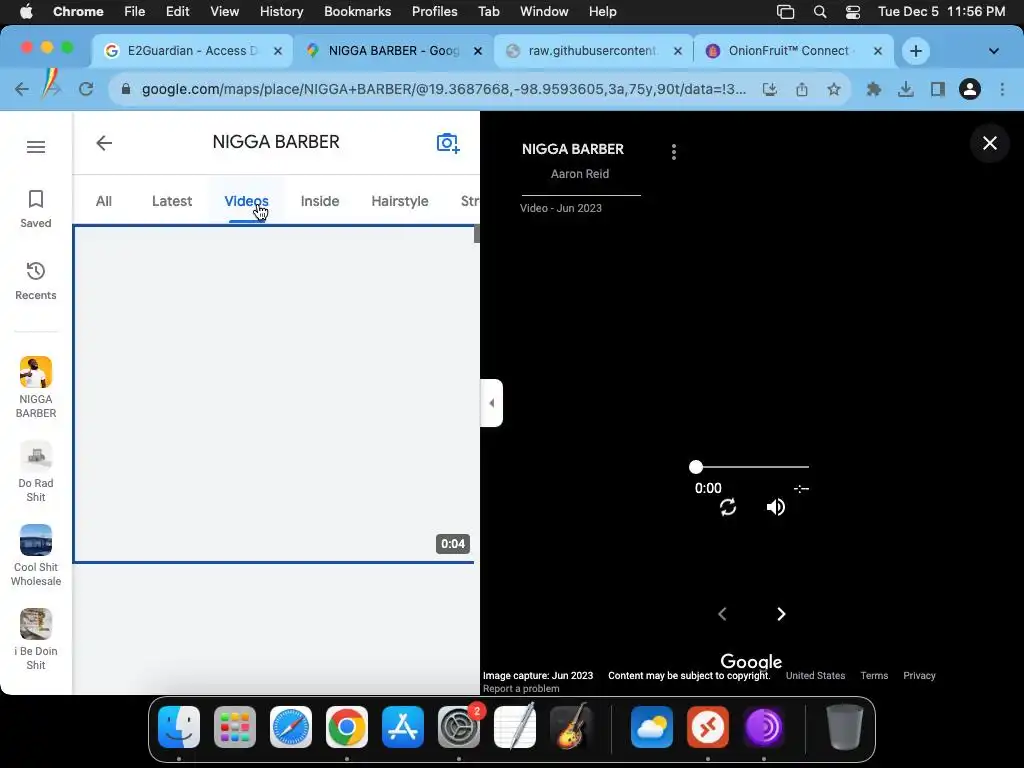Screen dimensions: 1024x768
Task: Mute the video volume icon
Action: pos(776,507)
